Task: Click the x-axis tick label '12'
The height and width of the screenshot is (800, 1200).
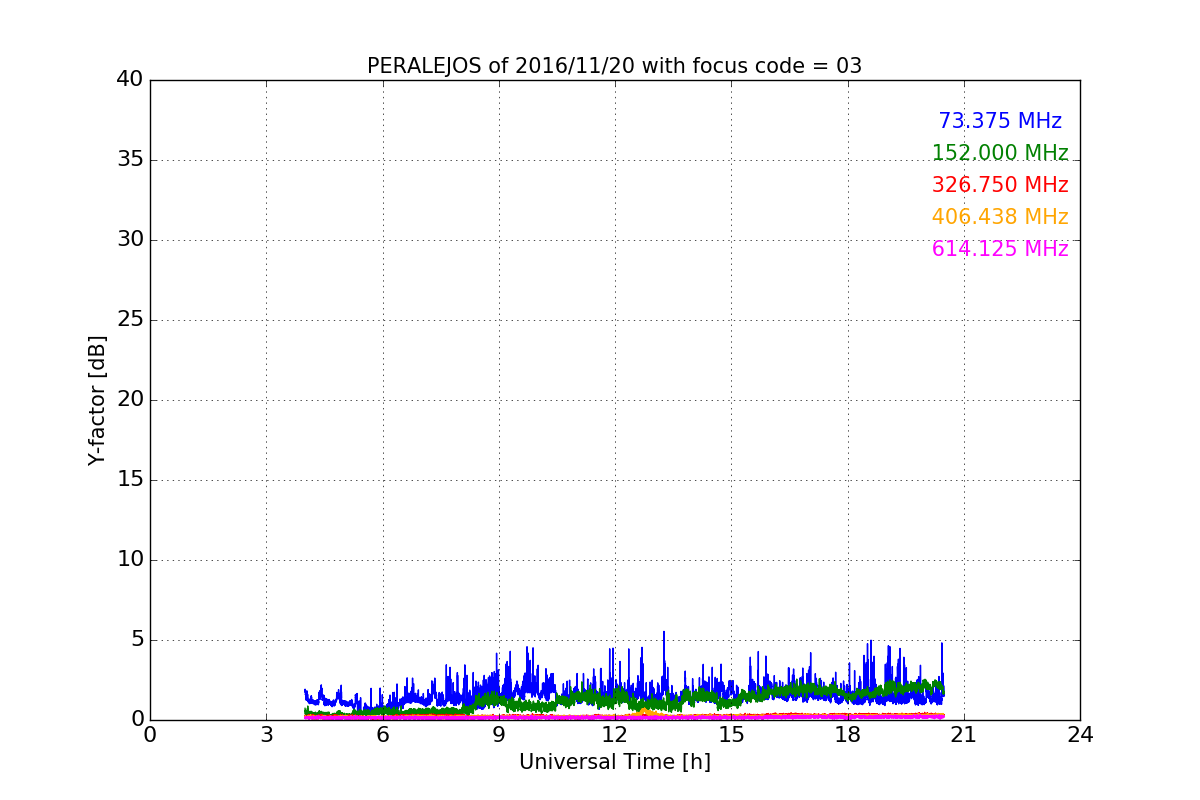Action: coord(615,735)
